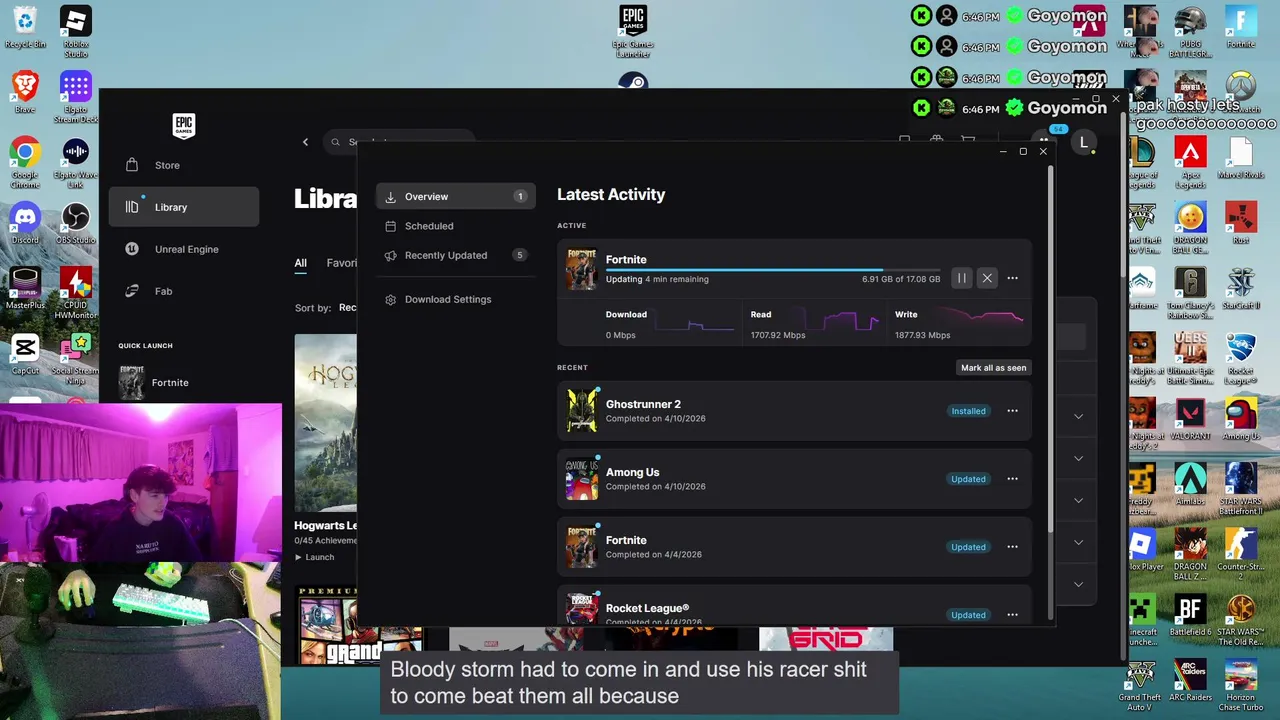Open STAR WARS Battlefront II shortcut
The image size is (1280, 720).
point(1241,488)
